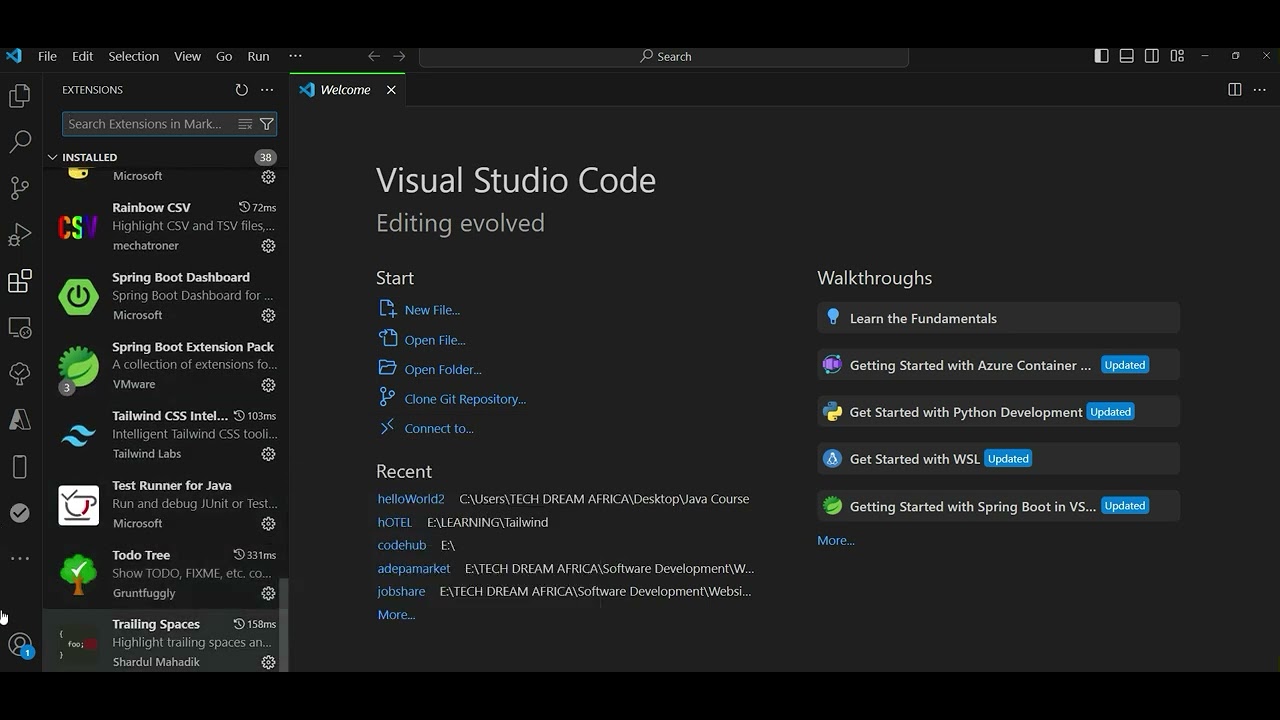Click Connect to link
Viewport: 1280px width, 720px height.
click(x=439, y=428)
